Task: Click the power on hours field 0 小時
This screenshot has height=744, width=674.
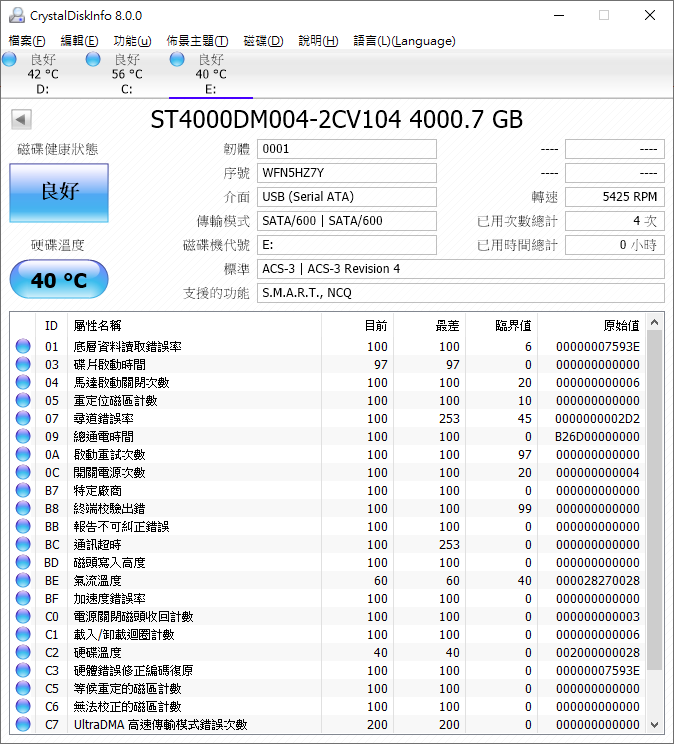Action: point(615,245)
